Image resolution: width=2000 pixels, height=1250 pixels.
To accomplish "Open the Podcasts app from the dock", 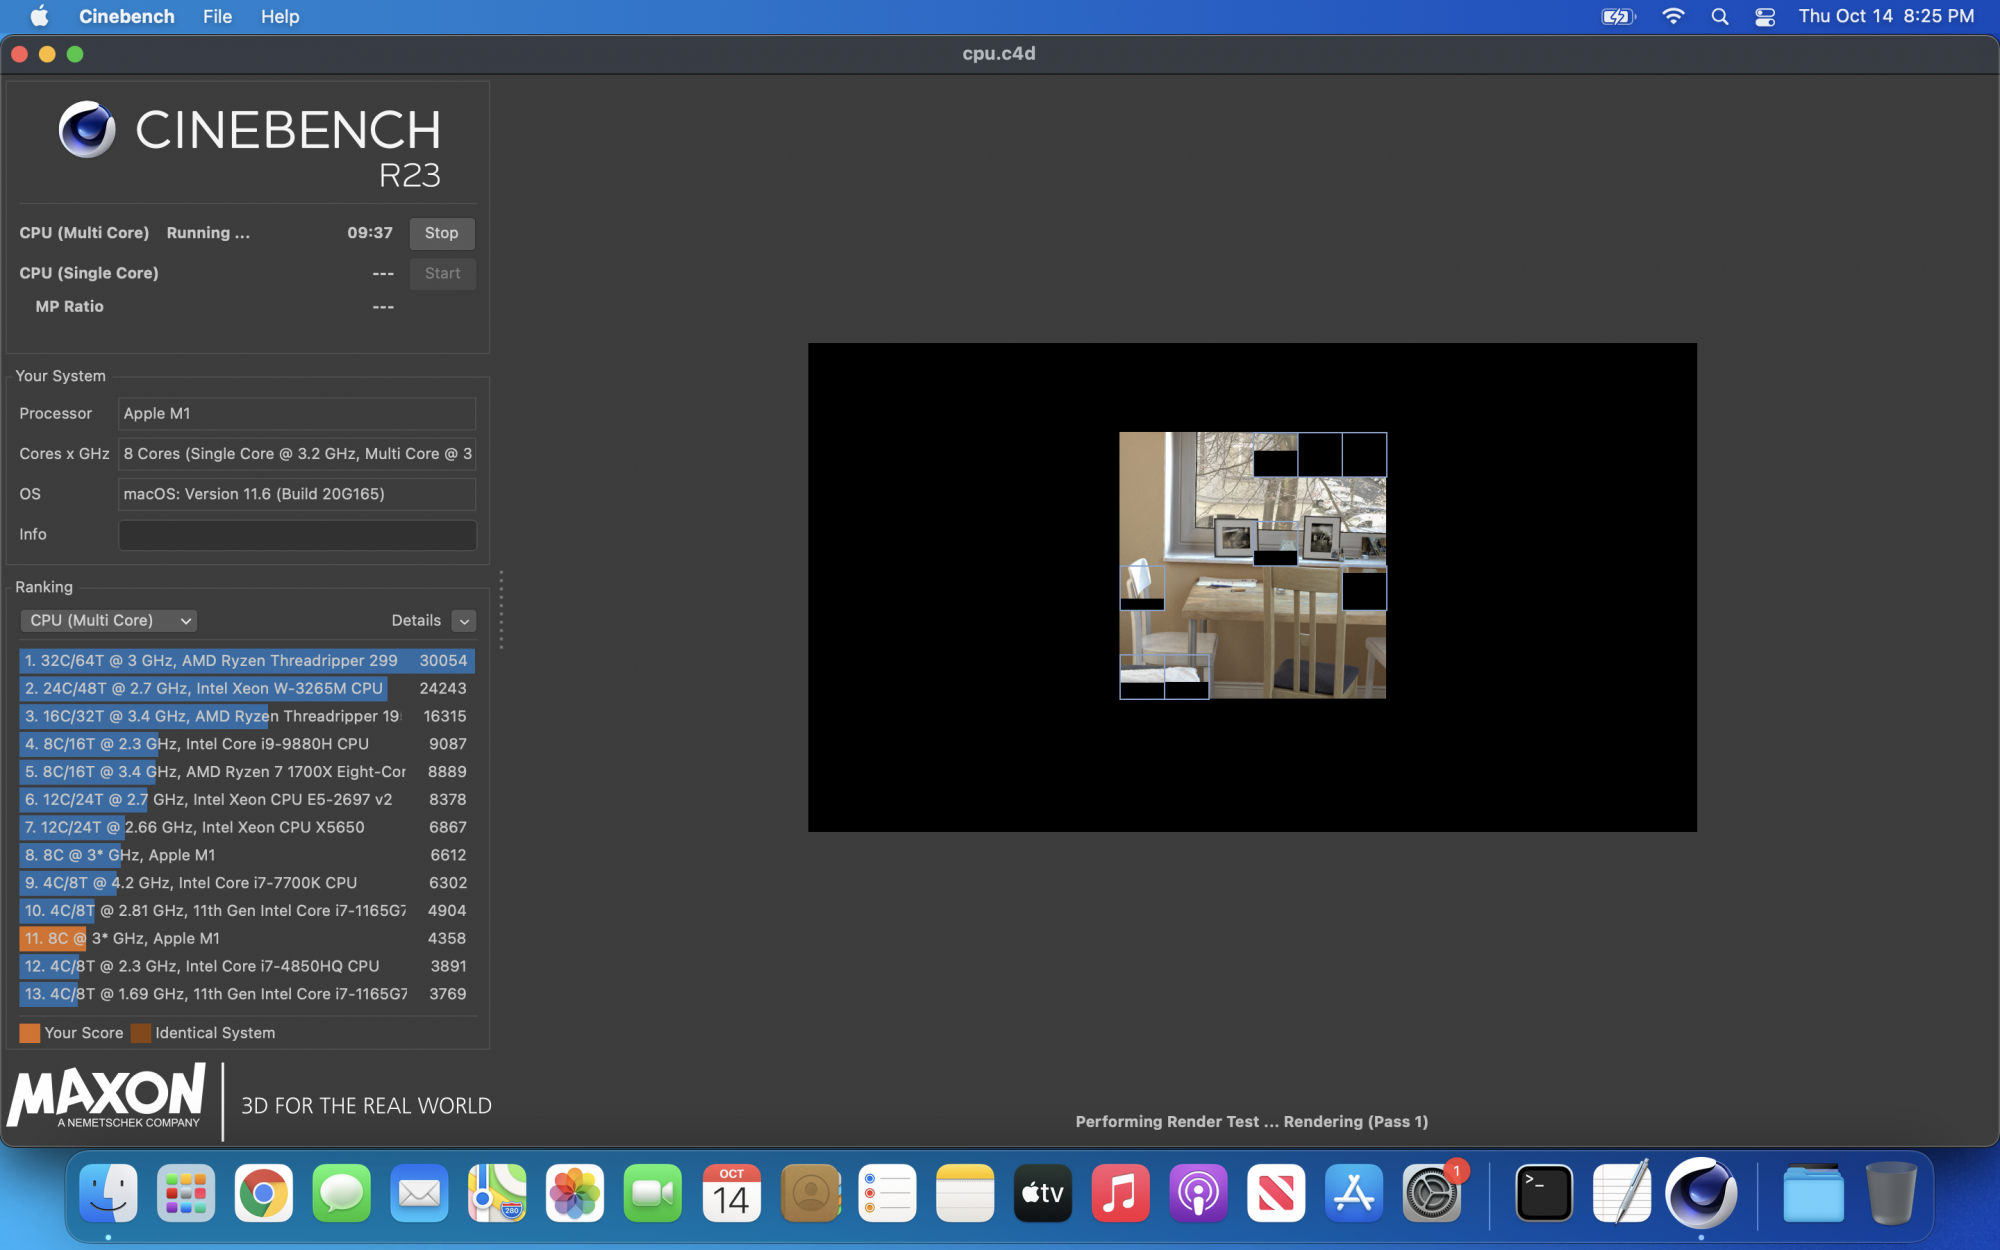I will (x=1198, y=1192).
